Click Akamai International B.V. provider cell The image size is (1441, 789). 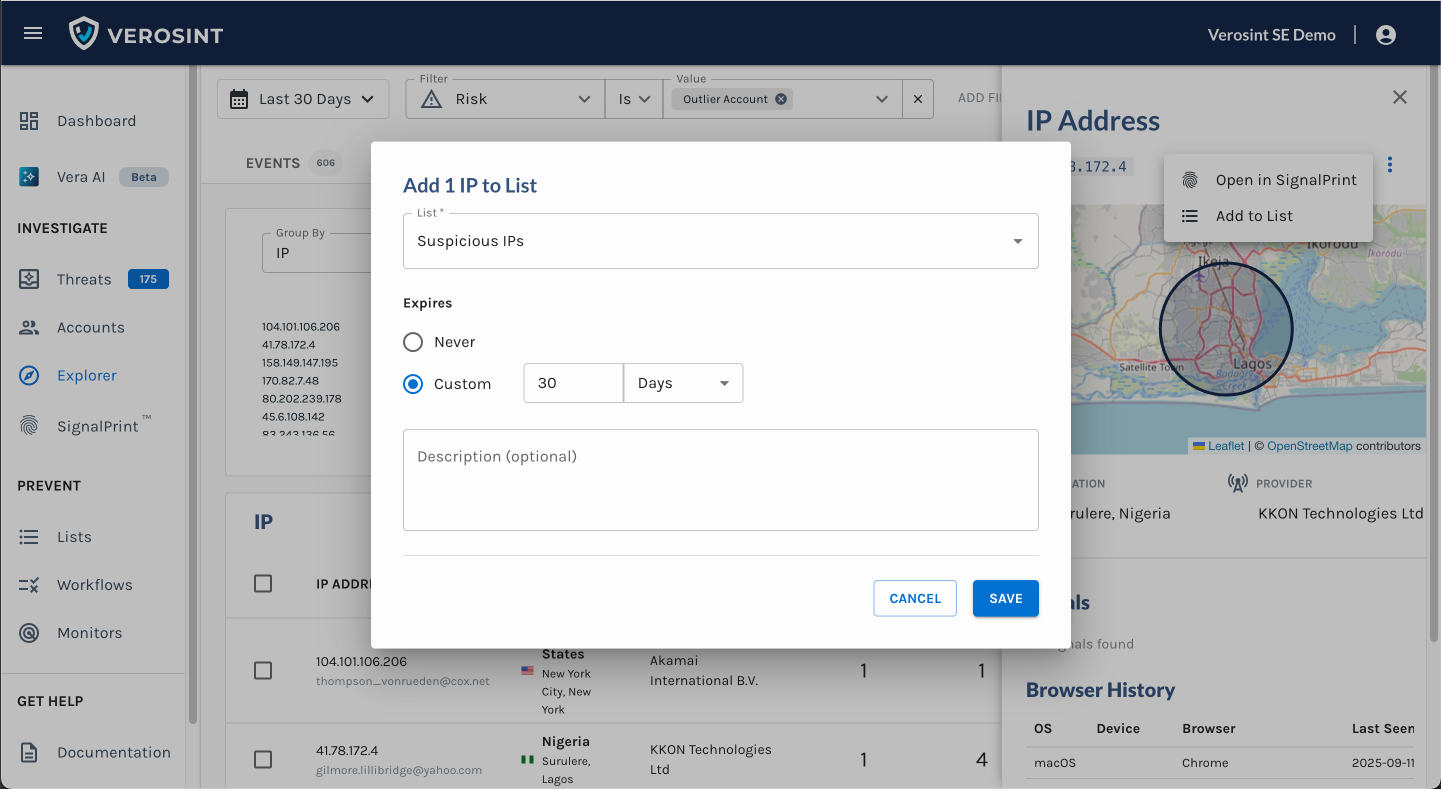pos(704,670)
